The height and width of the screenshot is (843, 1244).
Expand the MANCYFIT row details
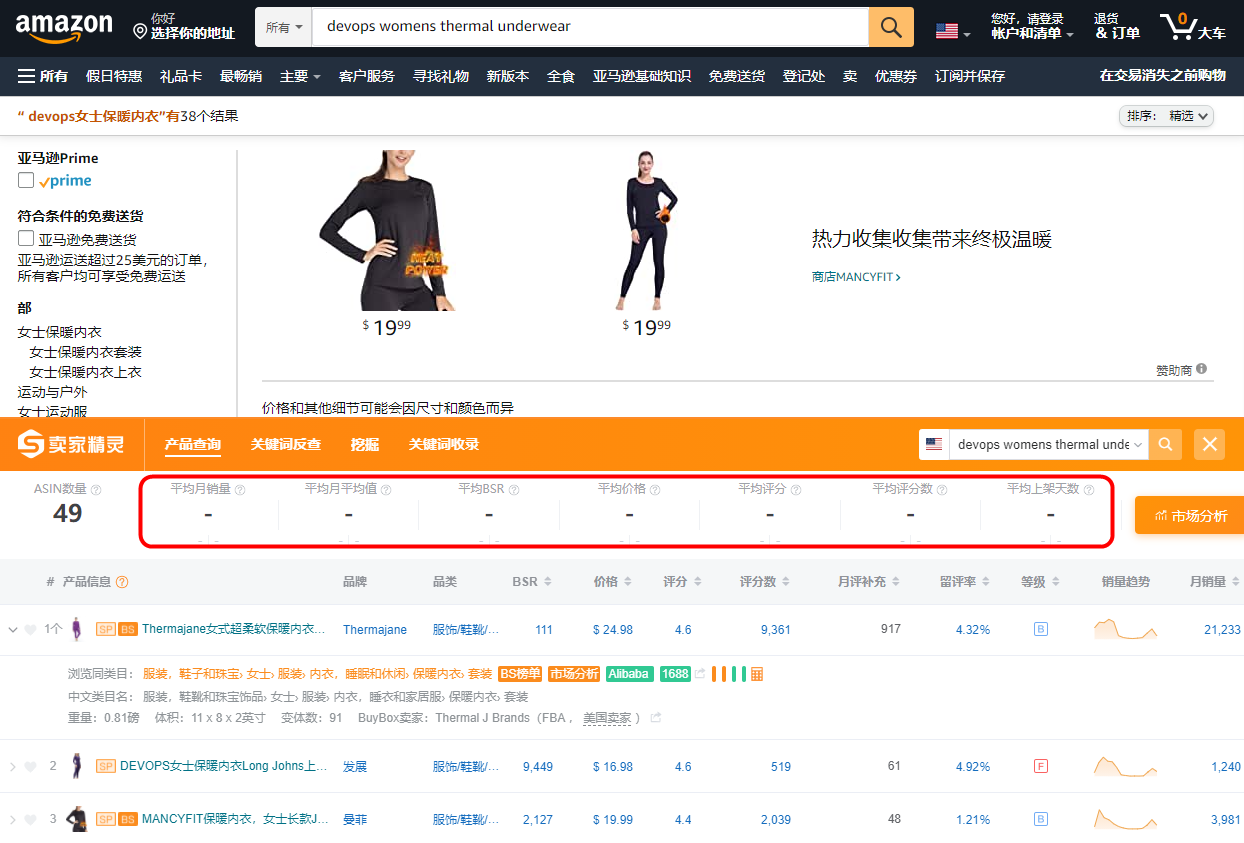(13, 820)
